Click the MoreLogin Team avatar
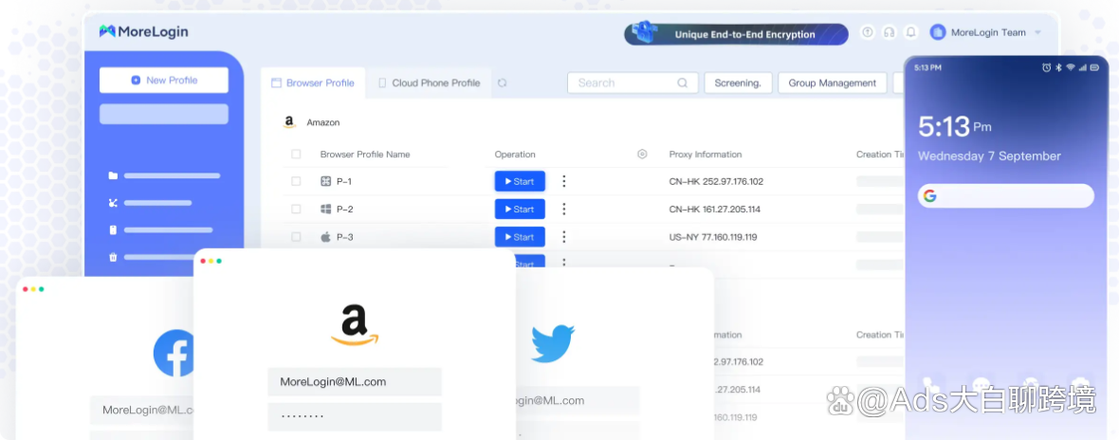This screenshot has height=440, width=1119. pyautogui.click(x=938, y=32)
